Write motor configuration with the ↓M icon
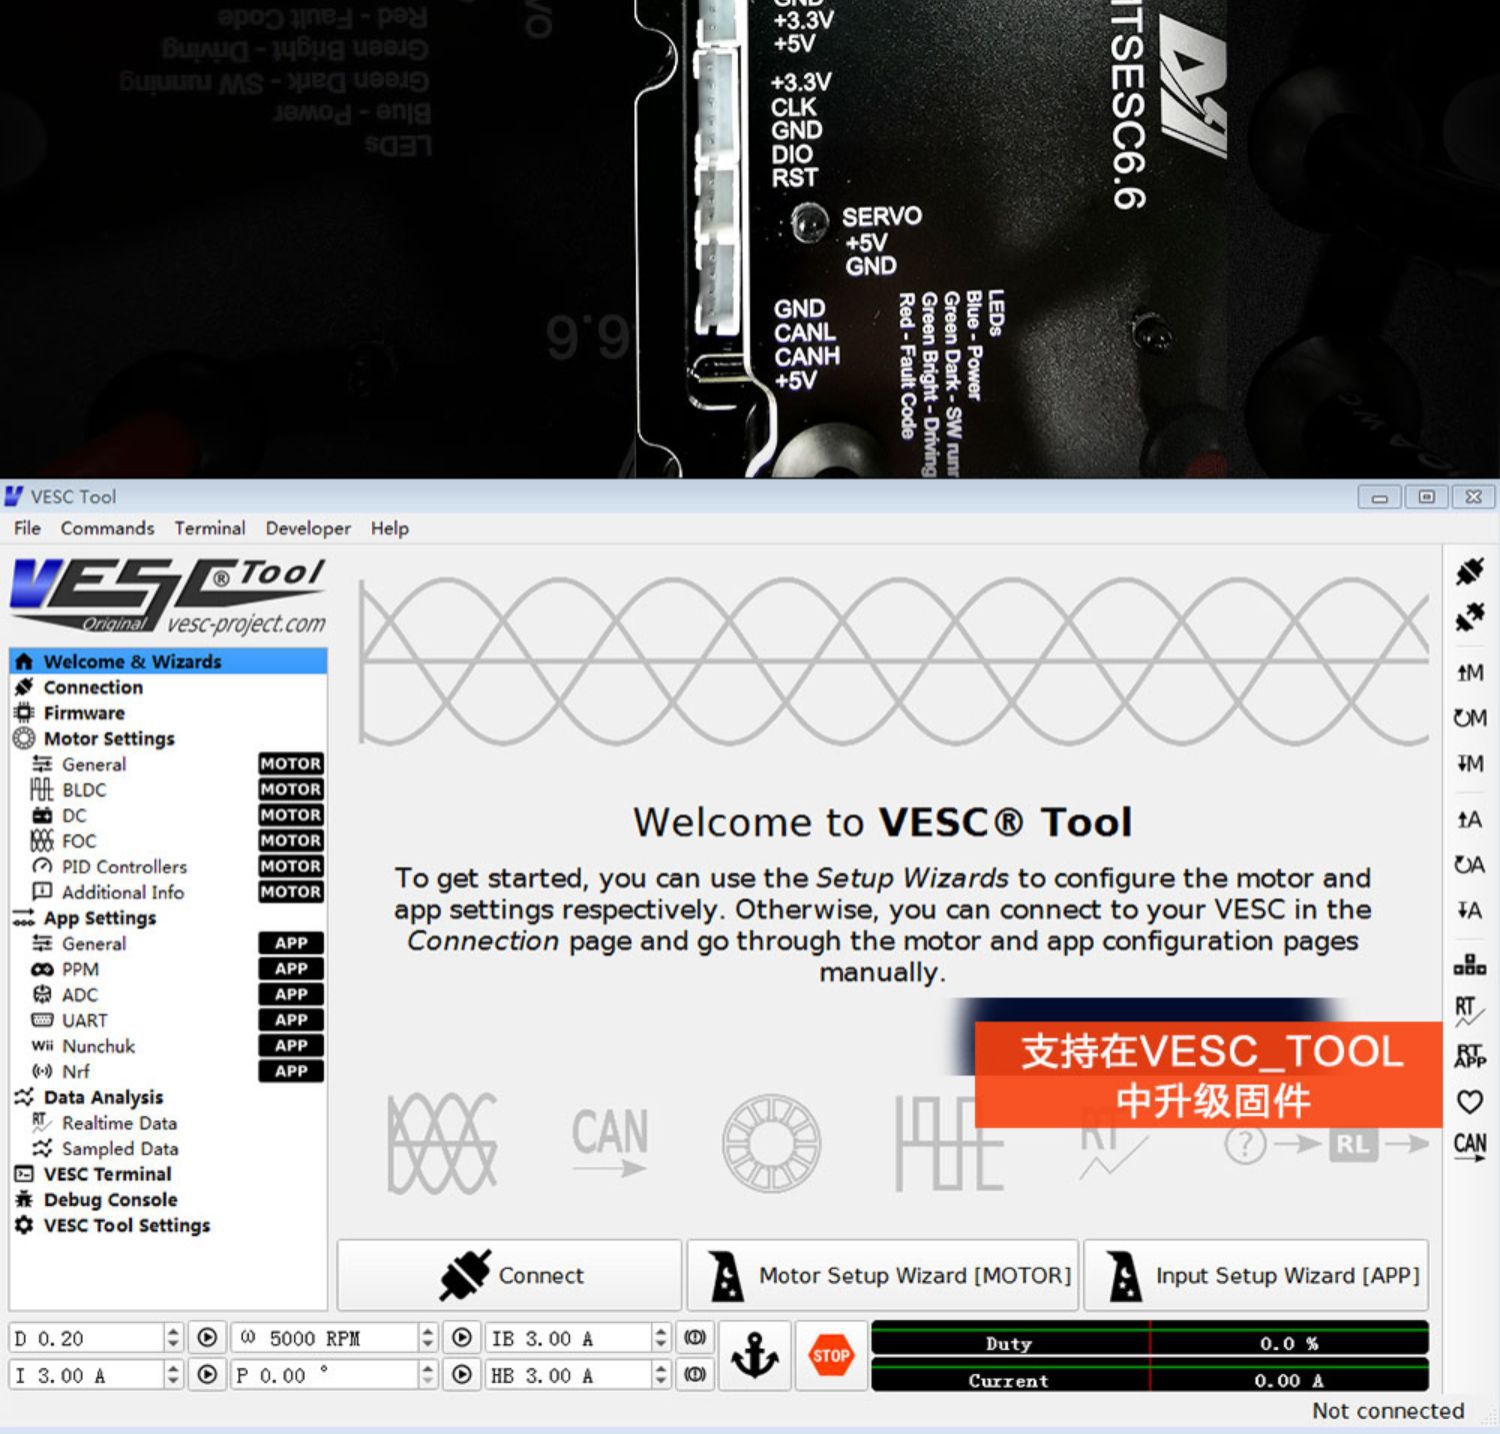The height and width of the screenshot is (1434, 1500). [x=1469, y=764]
